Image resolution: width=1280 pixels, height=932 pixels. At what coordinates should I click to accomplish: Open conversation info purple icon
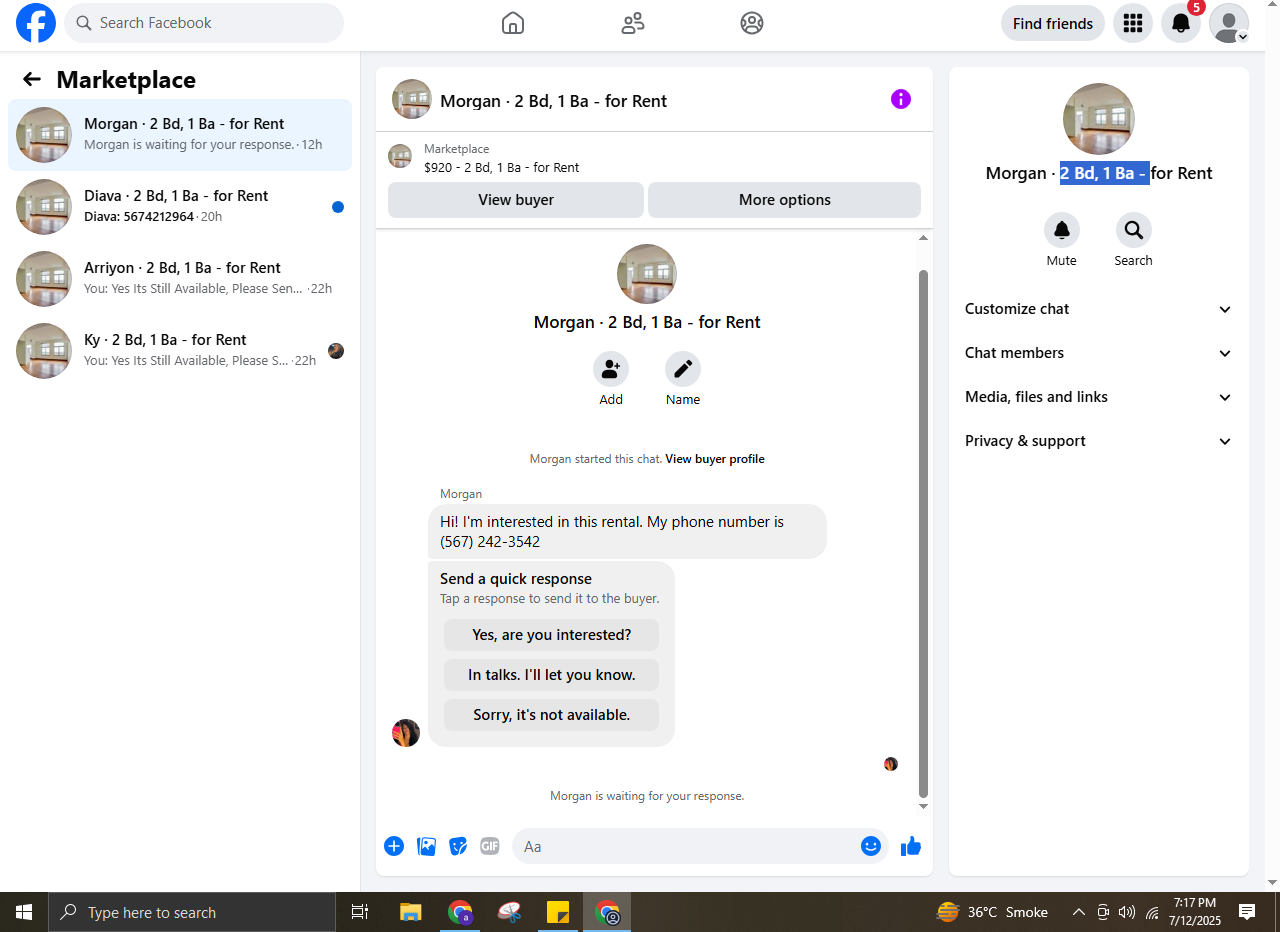tap(901, 99)
